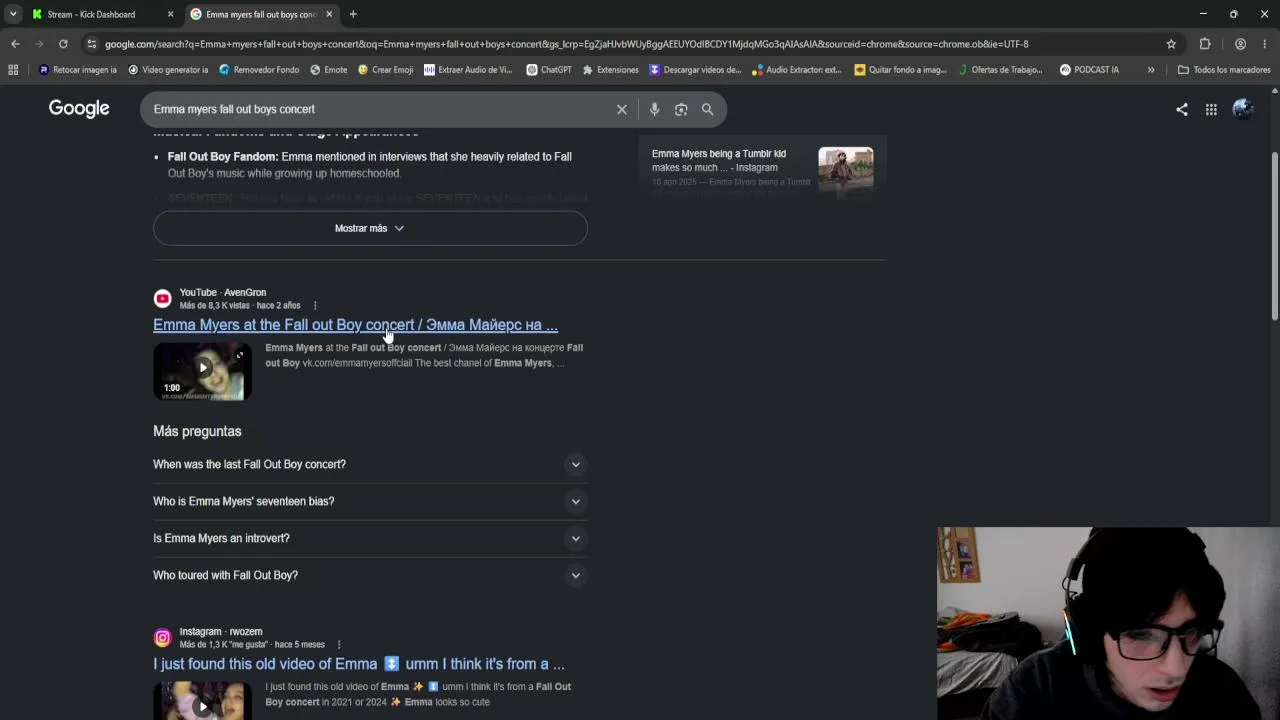Open the Google apps launcher grid
The image size is (1280, 720).
pos(1211,109)
